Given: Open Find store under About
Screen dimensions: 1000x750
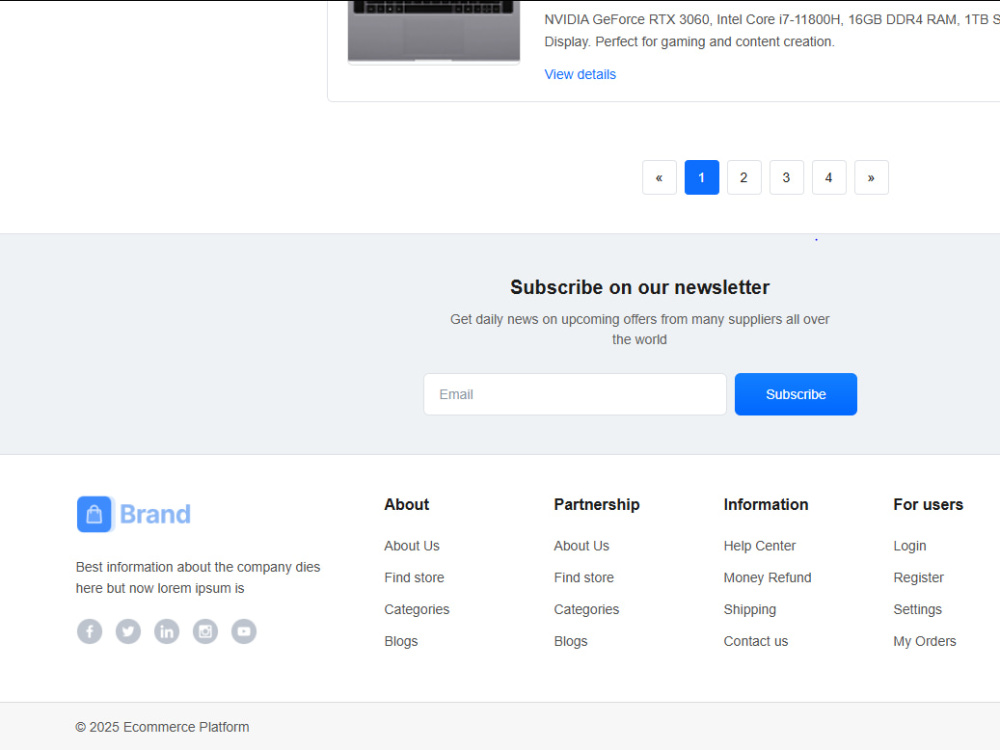Looking at the screenshot, I should pyautogui.click(x=414, y=578).
